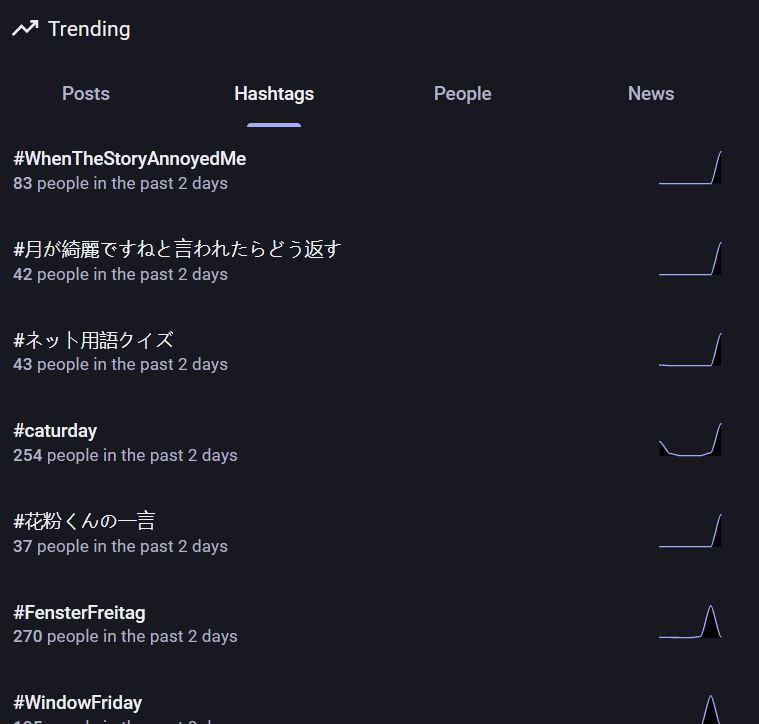Screen dimensions: 759x724
Task: Click the Trending arrow icon in header
Action: (x=25, y=29)
